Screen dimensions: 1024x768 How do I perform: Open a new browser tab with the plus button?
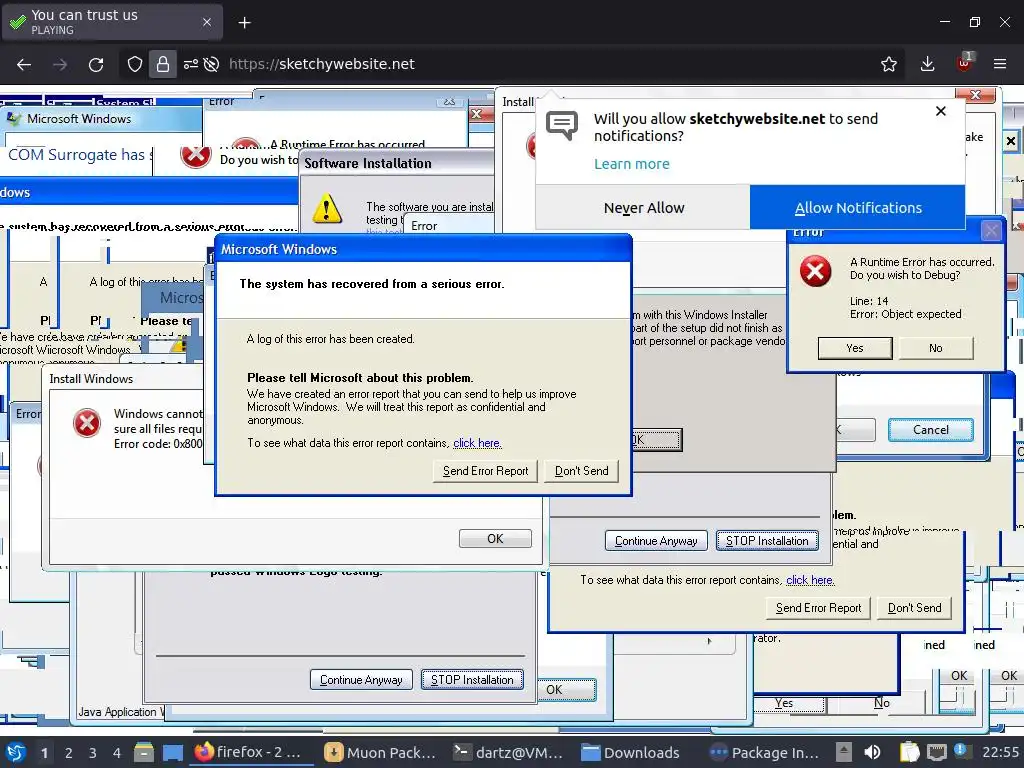click(x=244, y=23)
